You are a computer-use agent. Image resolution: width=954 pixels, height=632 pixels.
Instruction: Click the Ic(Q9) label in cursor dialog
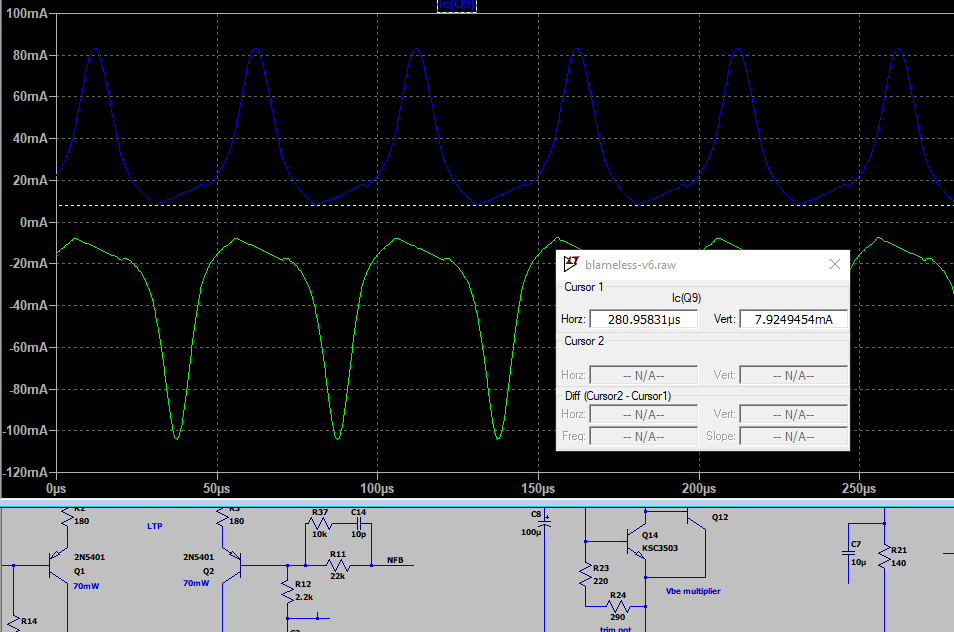686,298
